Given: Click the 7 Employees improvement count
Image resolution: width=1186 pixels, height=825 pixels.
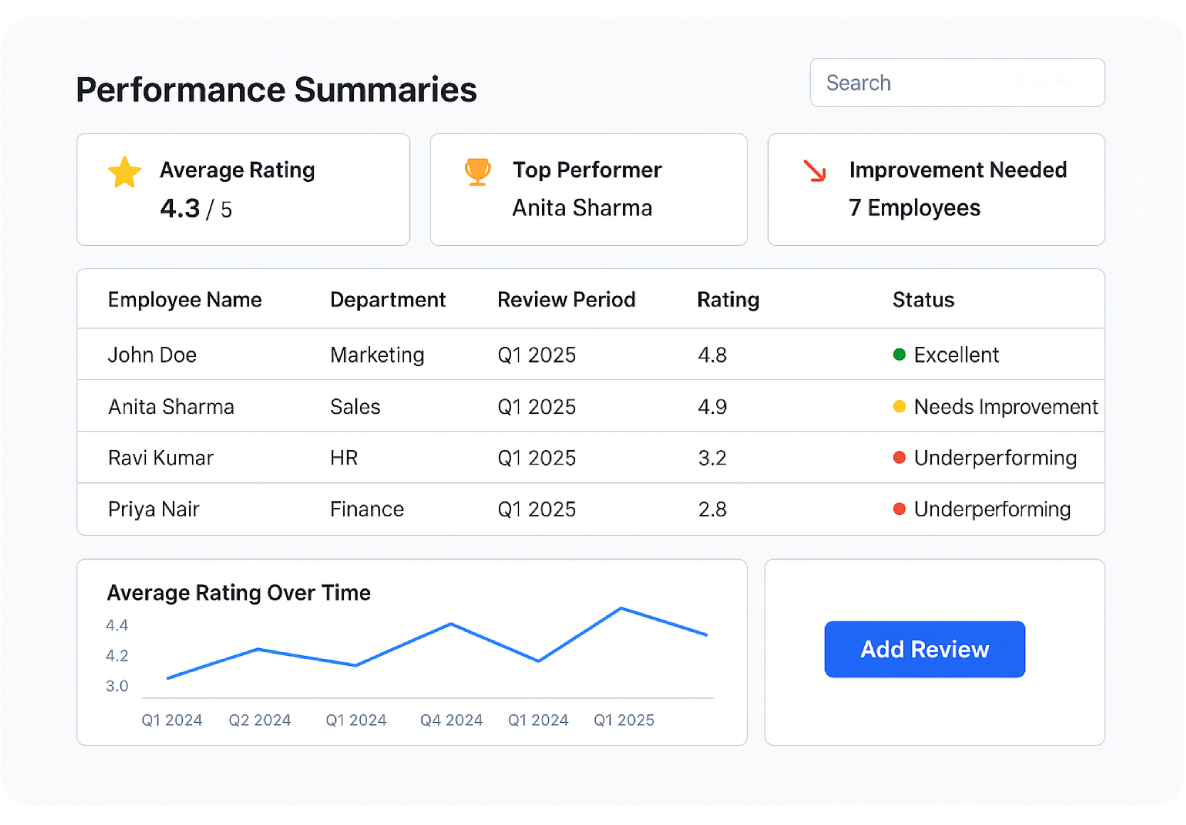Looking at the screenshot, I should (914, 208).
